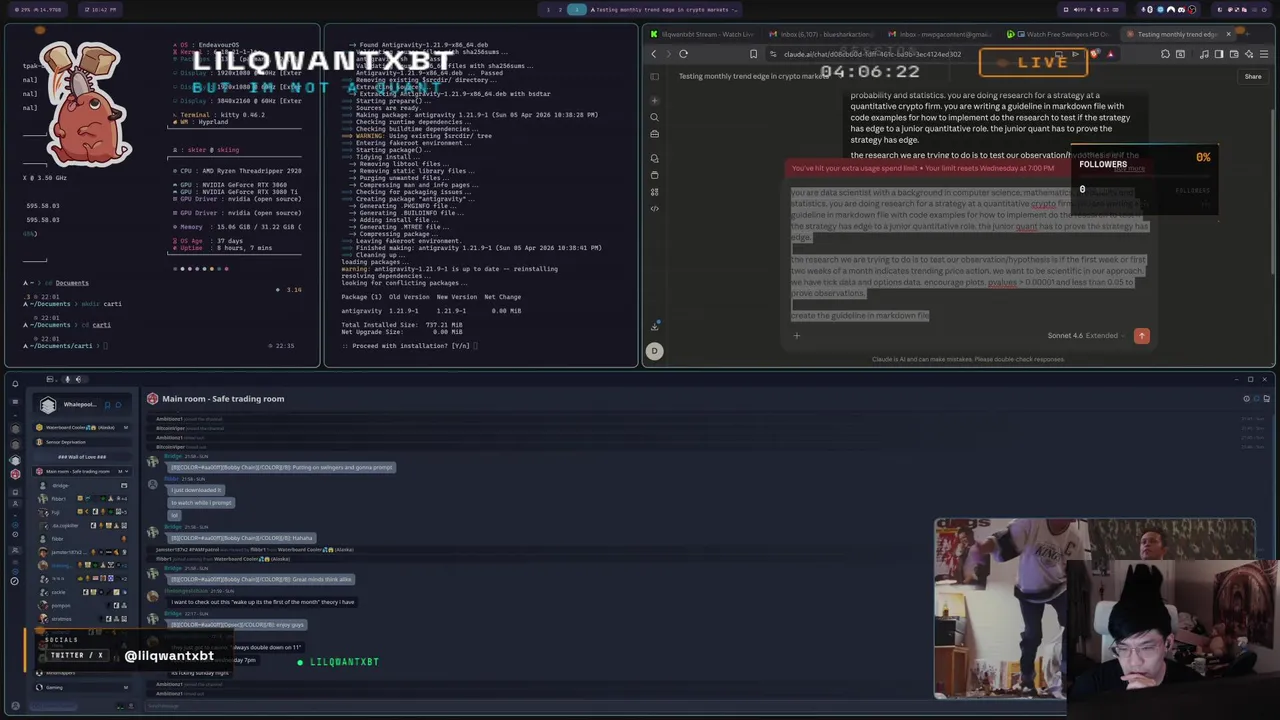Click Share button in Claude chat

[x=1253, y=76]
